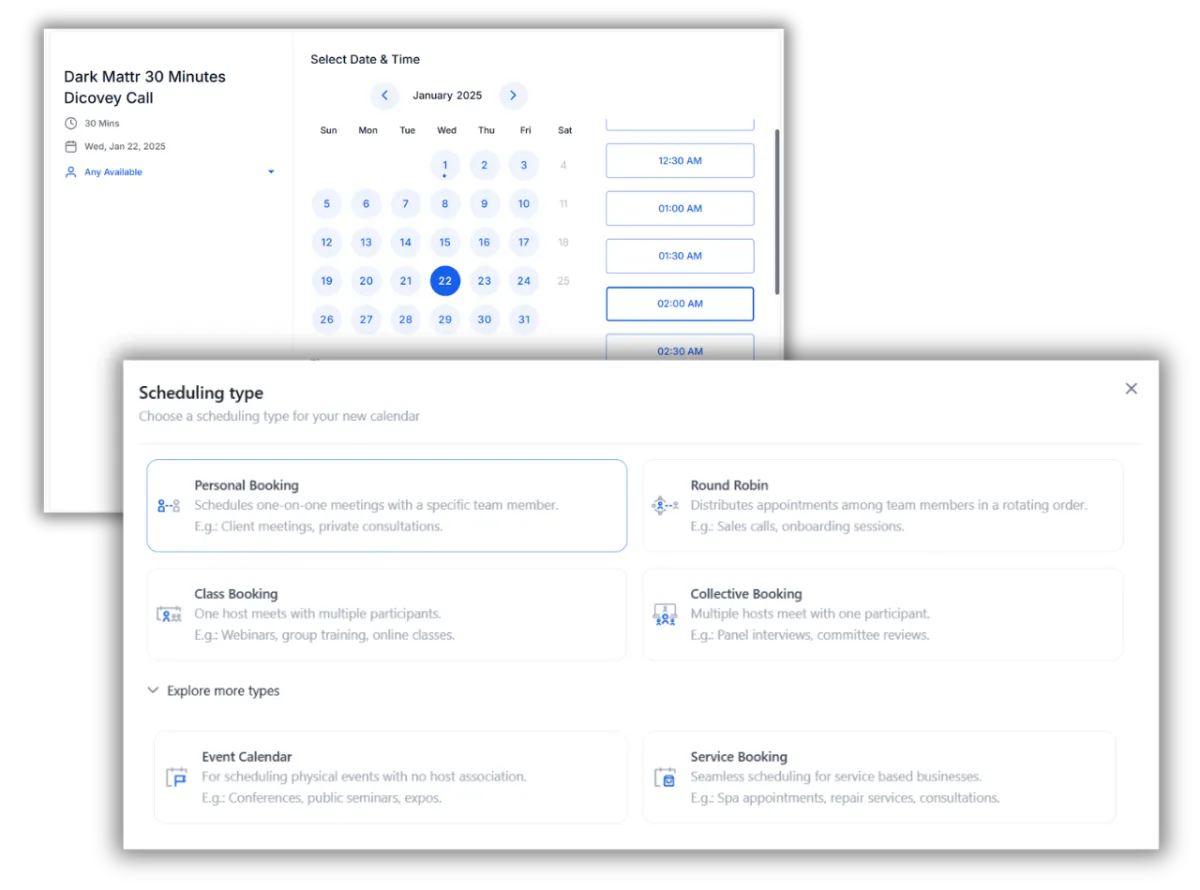Screen dimensions: 1200x890
Task: Pick January 7 on the calendar
Action: tap(405, 204)
